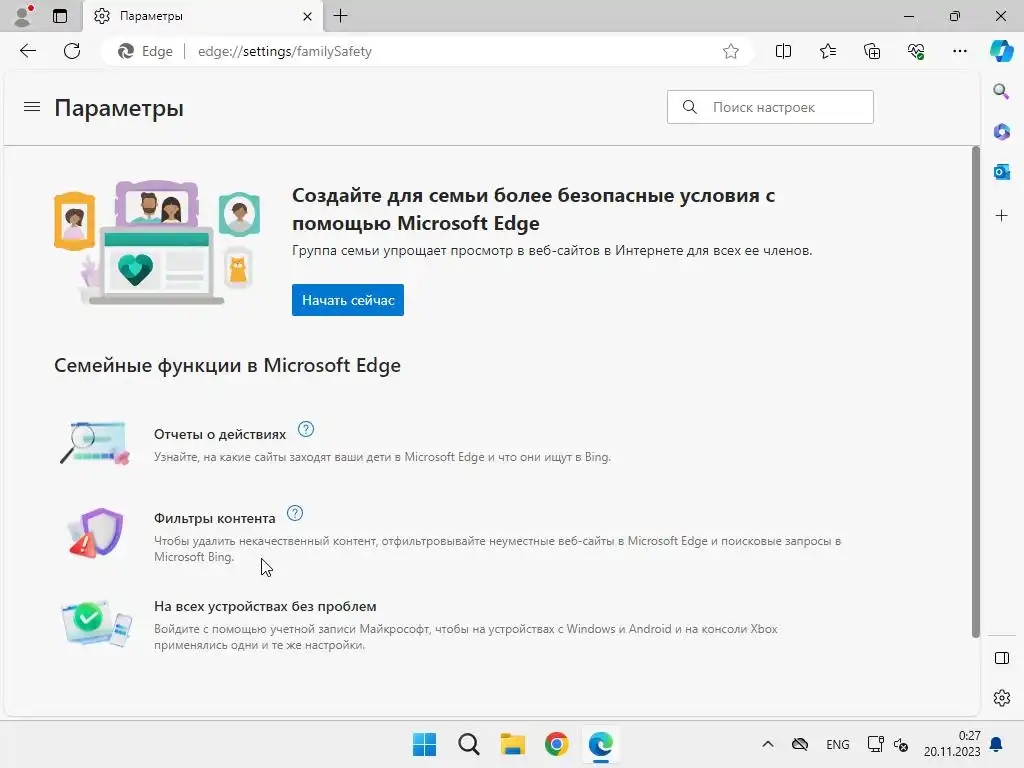Screen dimensions: 1024x768
Task: Toggle sidebar visibility icon at bottom
Action: (x=1001, y=658)
